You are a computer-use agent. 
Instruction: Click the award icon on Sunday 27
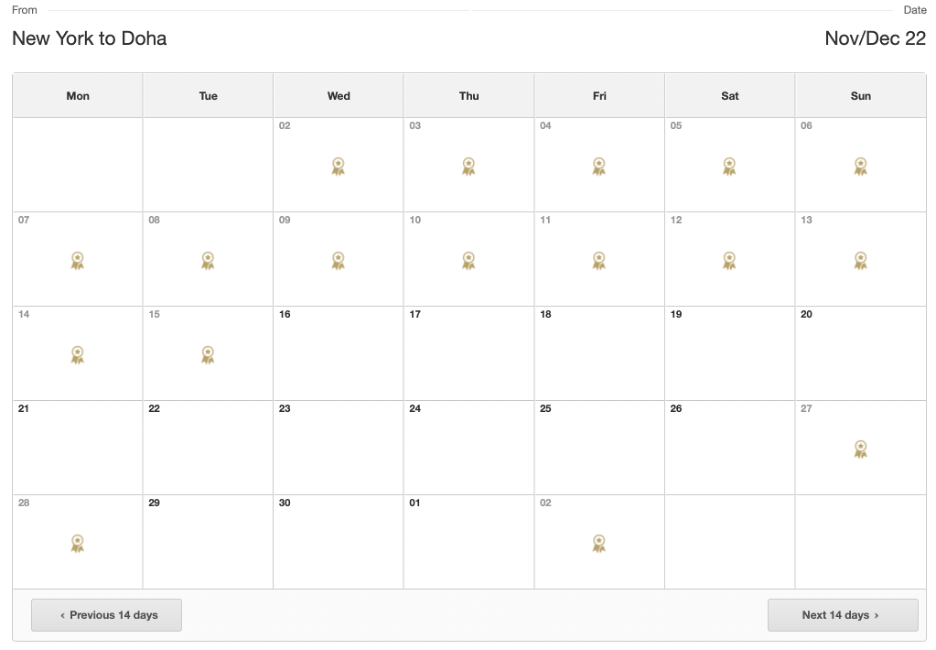click(860, 449)
